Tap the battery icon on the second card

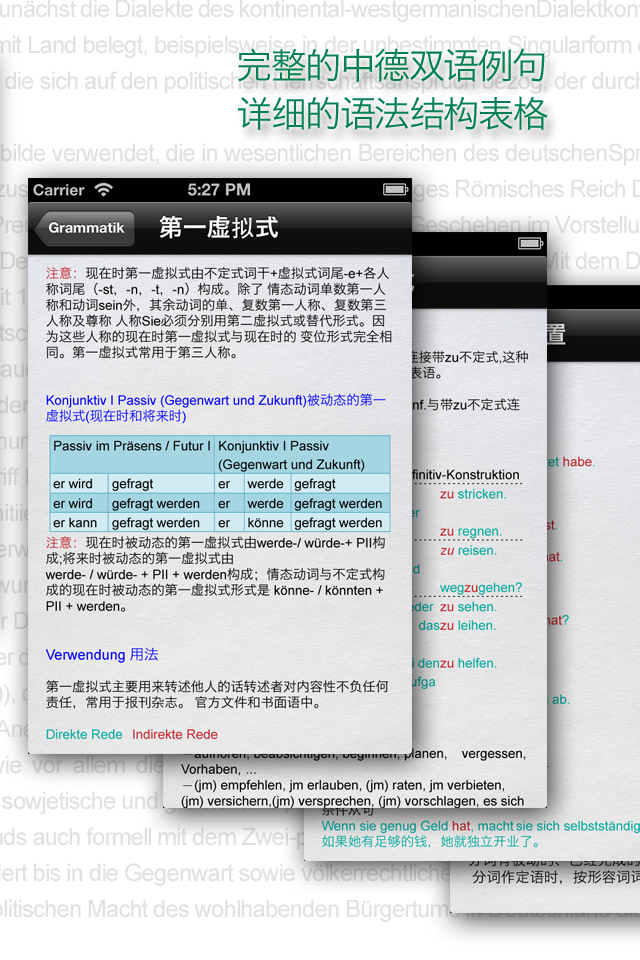(x=530, y=243)
